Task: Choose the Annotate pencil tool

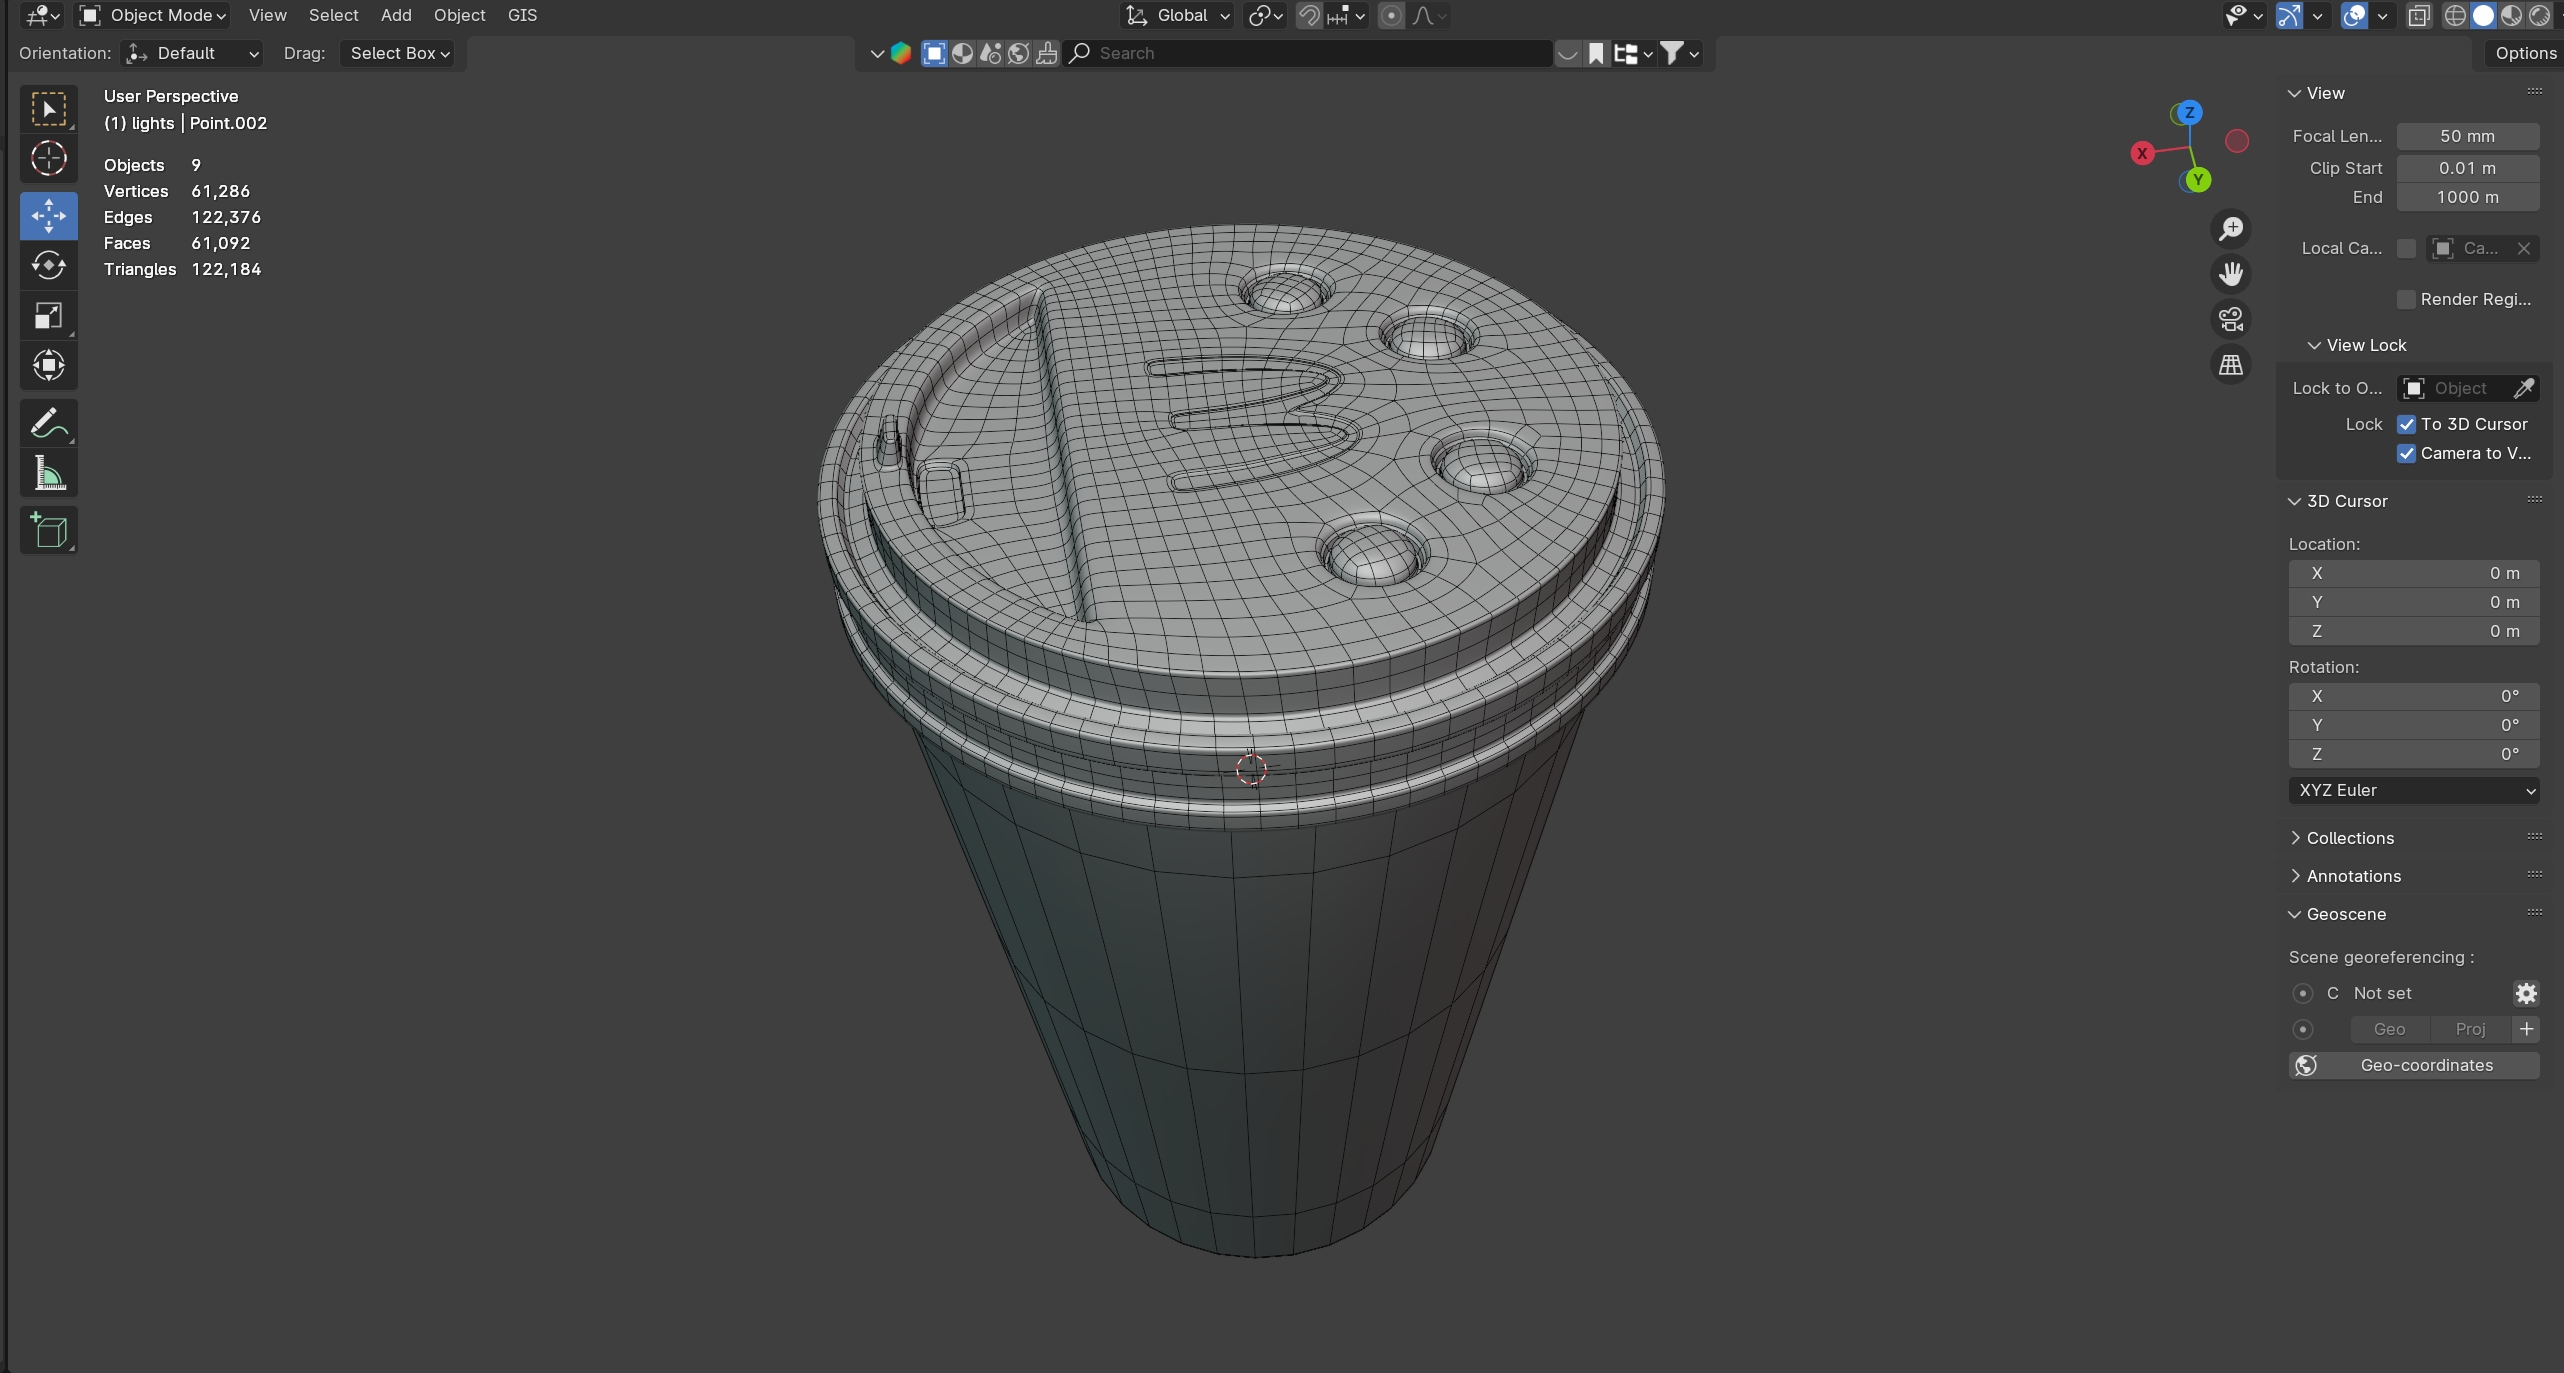Action: click(48, 423)
